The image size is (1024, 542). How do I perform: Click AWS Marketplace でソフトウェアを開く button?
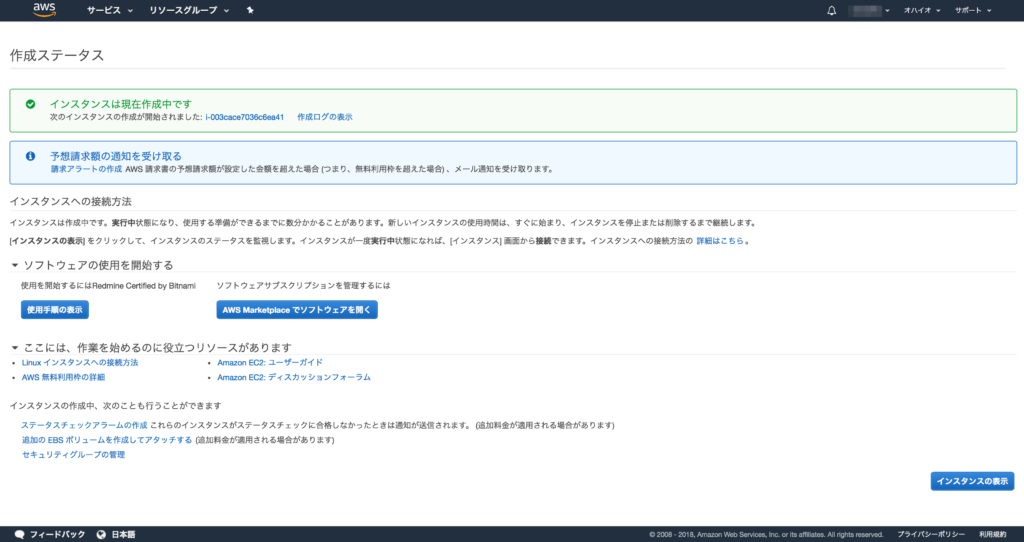click(297, 310)
